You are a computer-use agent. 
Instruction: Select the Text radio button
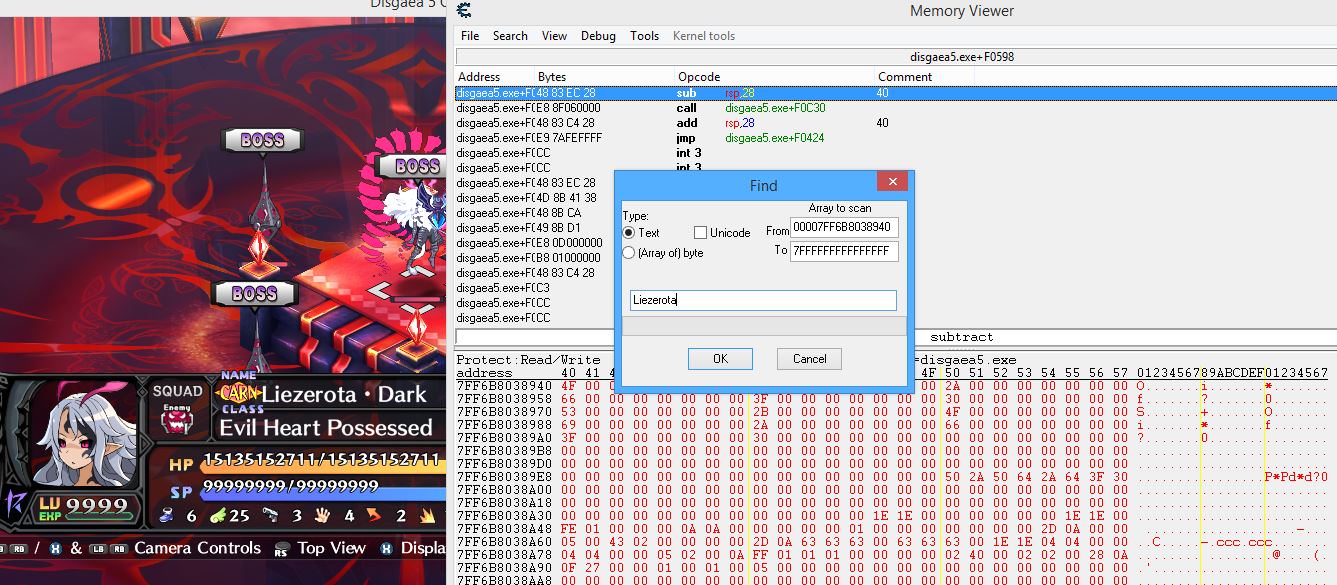click(x=629, y=233)
